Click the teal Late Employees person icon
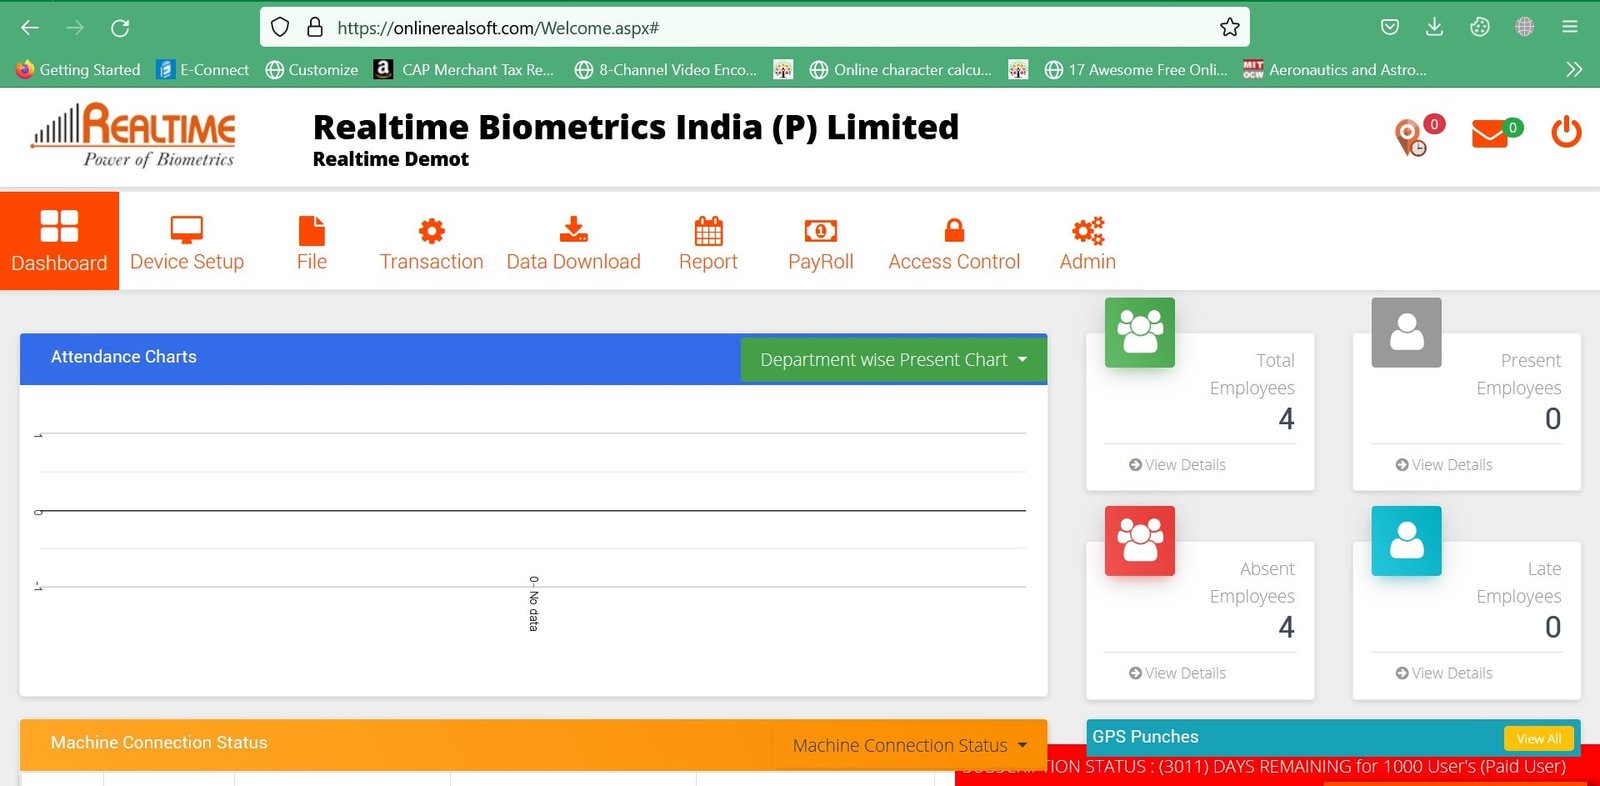 1406,541
